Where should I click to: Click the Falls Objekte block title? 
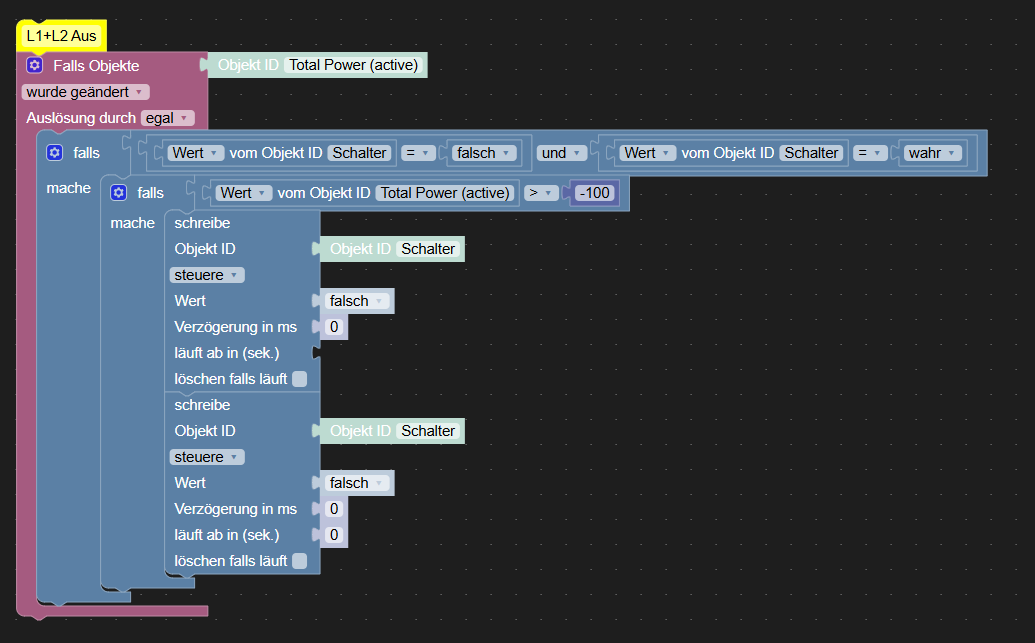pos(96,66)
